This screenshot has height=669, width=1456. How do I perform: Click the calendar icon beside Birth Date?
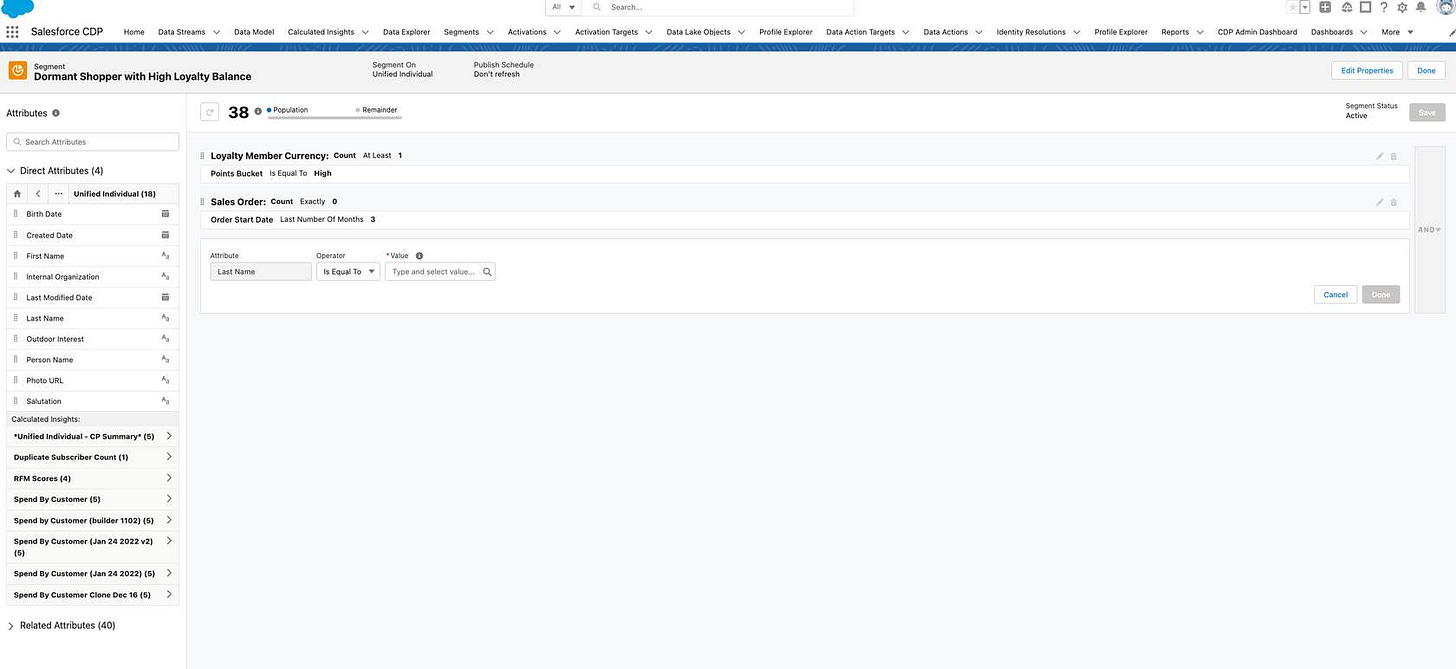(x=164, y=213)
